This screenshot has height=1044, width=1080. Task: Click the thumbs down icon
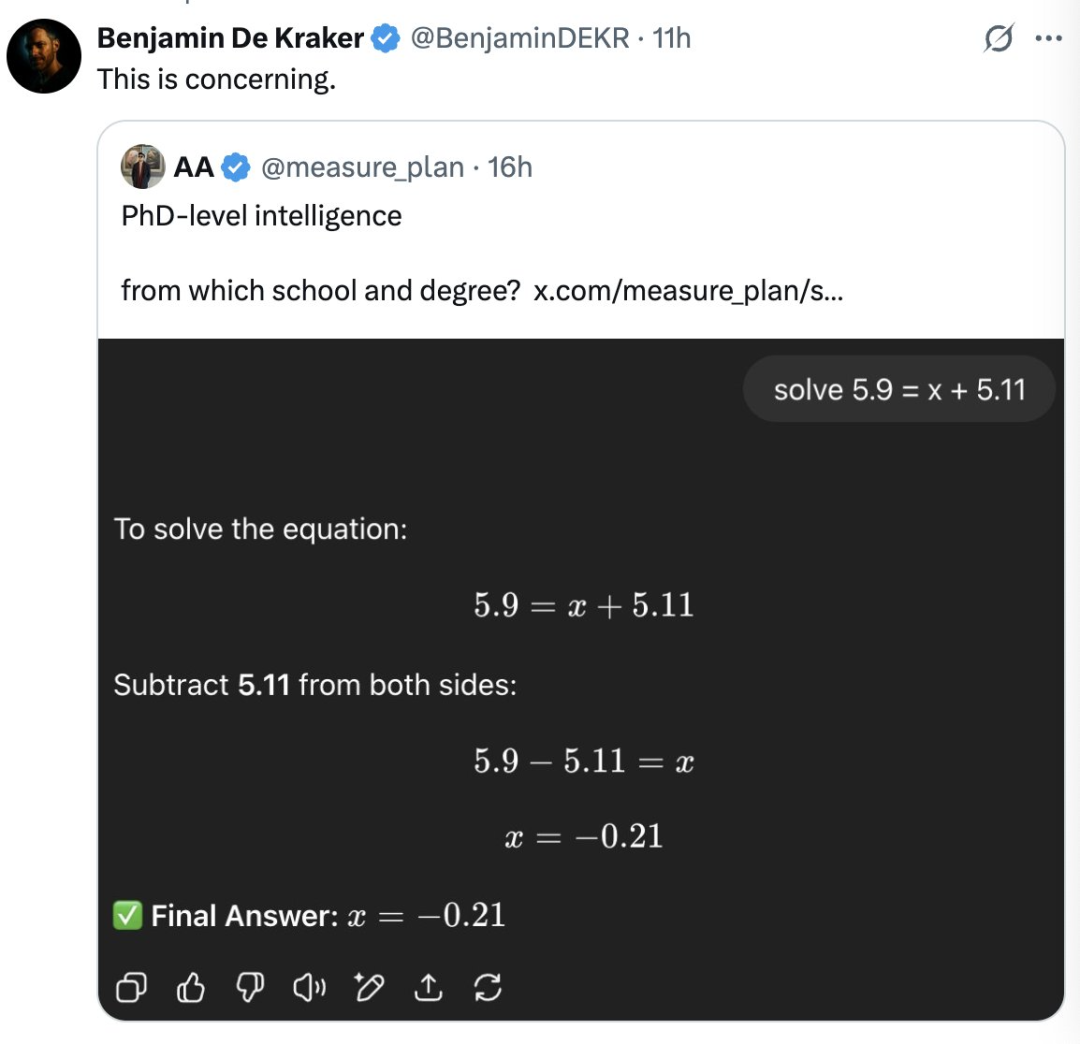[250, 987]
